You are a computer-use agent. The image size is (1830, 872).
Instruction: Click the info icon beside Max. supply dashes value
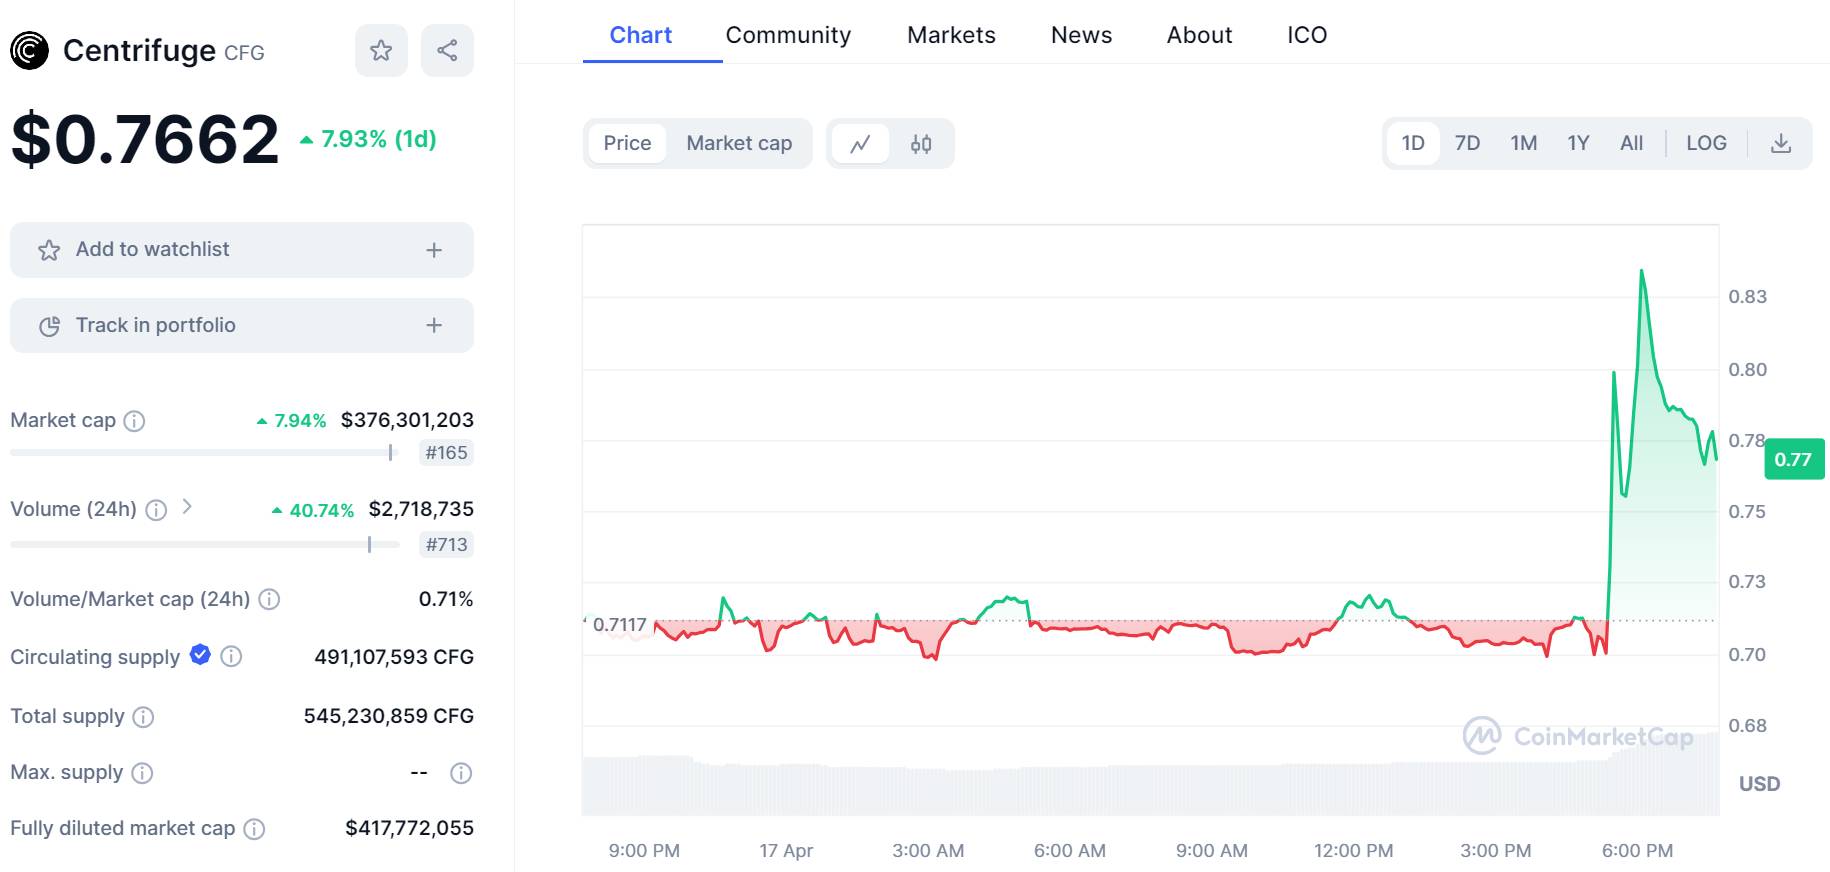point(461,773)
